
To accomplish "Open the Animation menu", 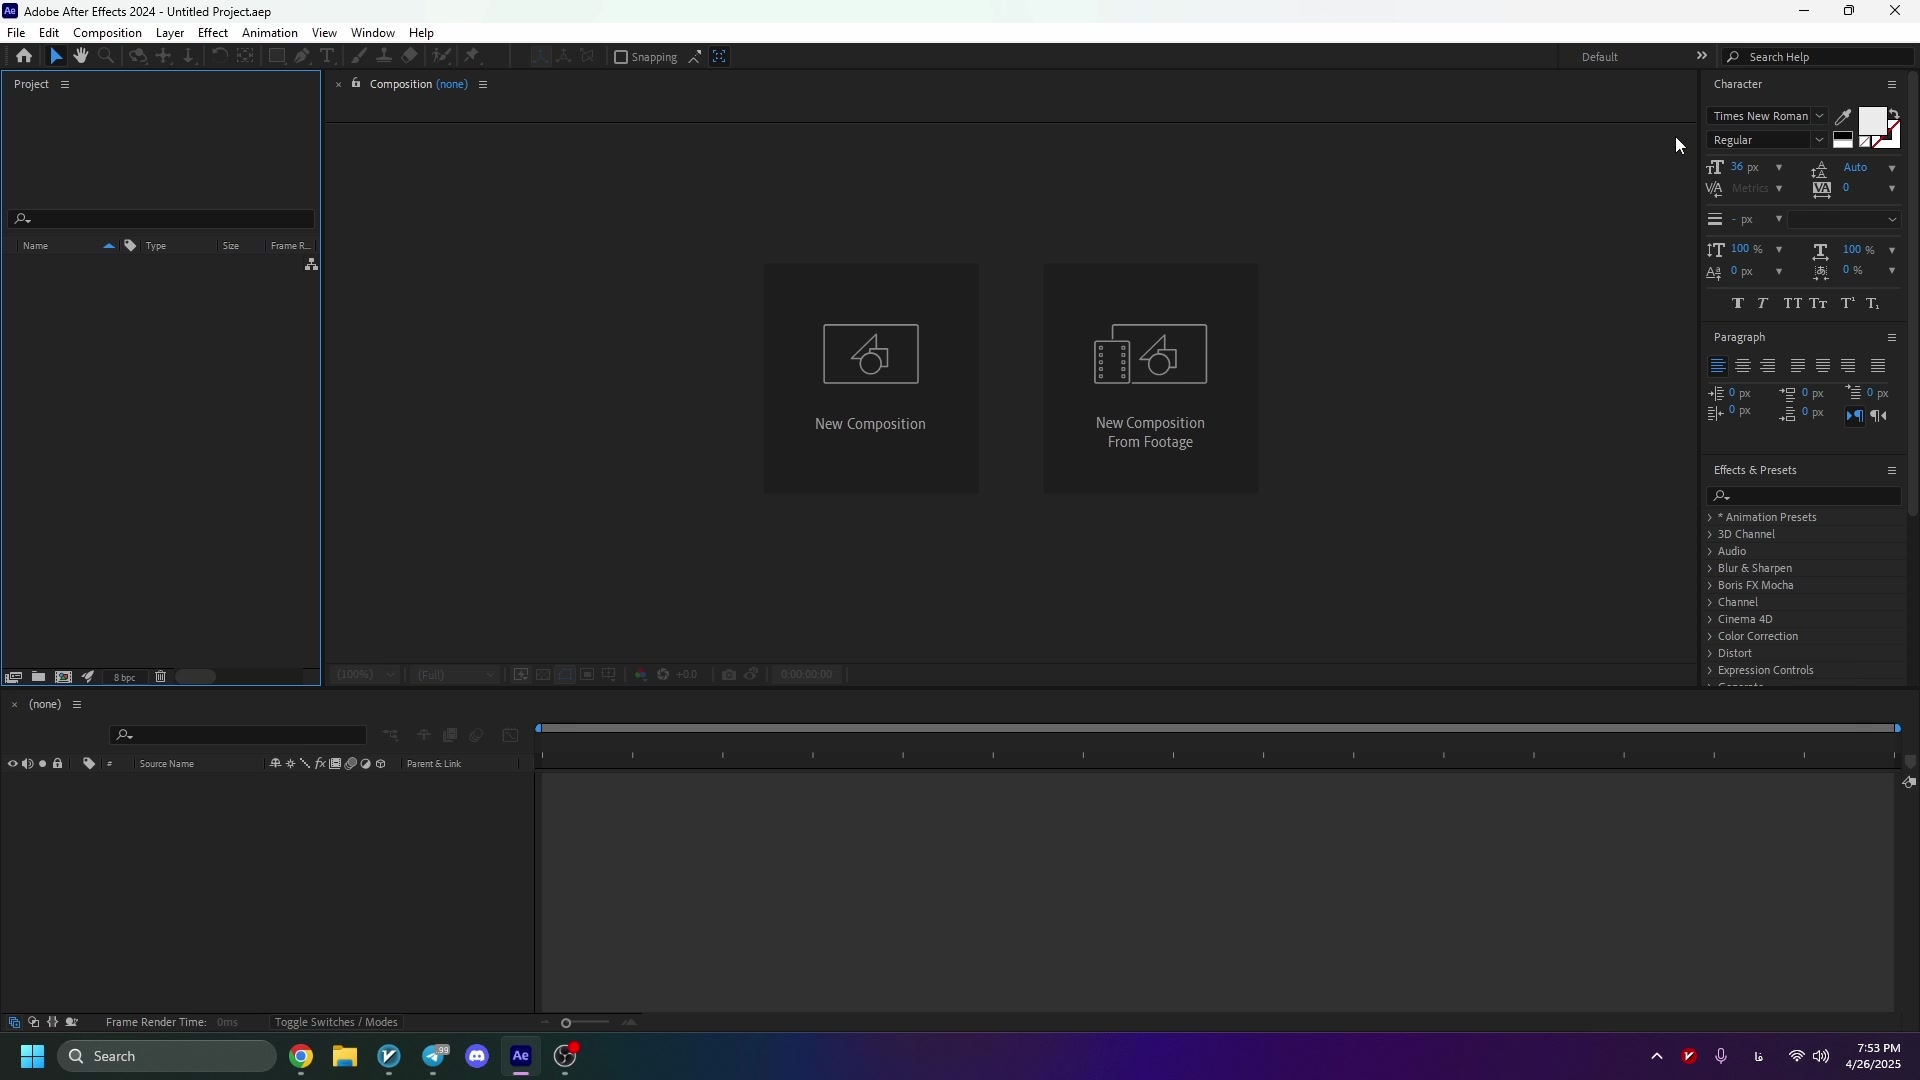I will (269, 33).
